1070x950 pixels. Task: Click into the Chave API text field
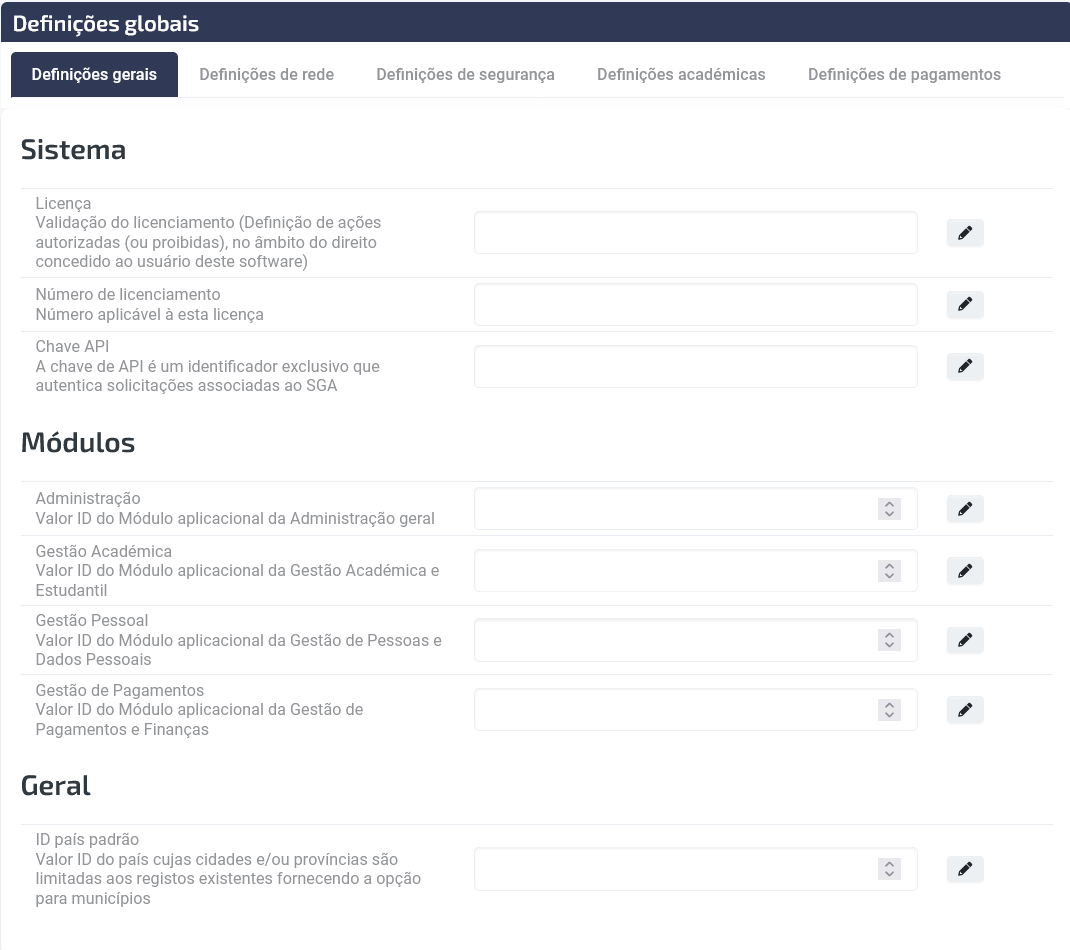[x=695, y=366]
